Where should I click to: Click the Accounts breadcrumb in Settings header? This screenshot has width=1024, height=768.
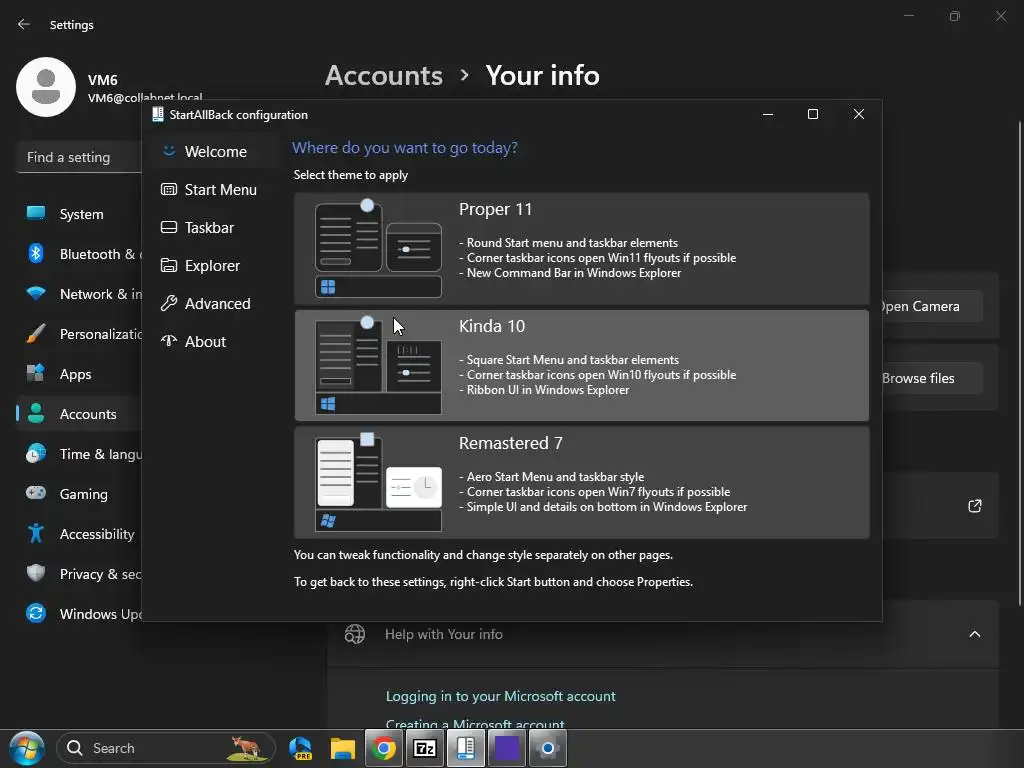click(384, 76)
